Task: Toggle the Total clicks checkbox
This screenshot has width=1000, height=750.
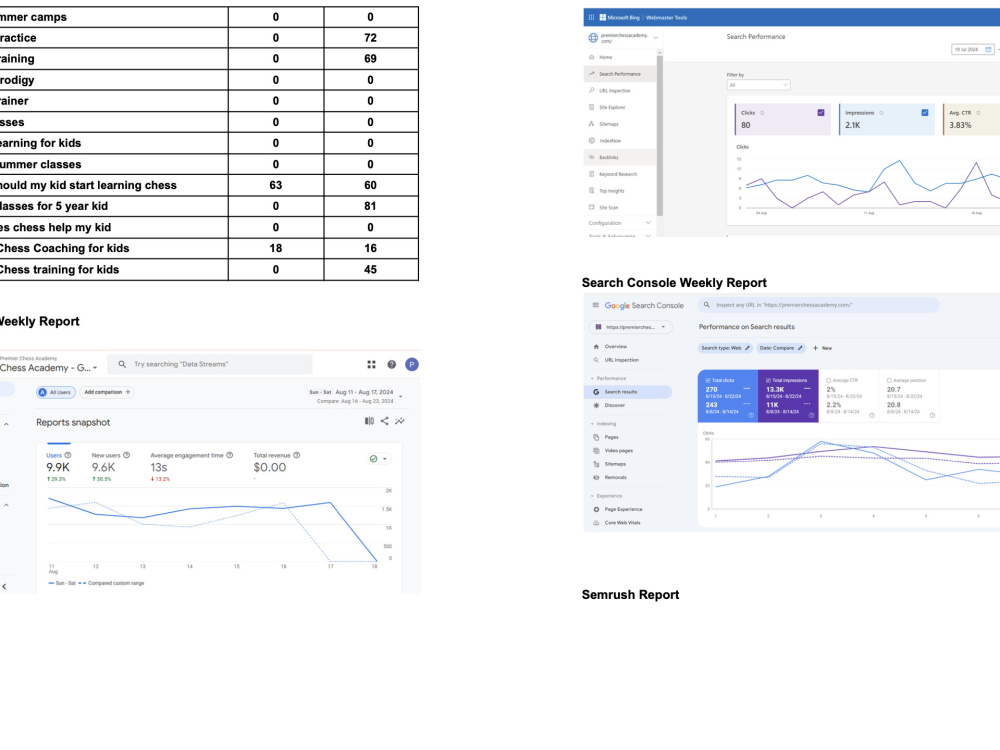Action: click(708, 381)
